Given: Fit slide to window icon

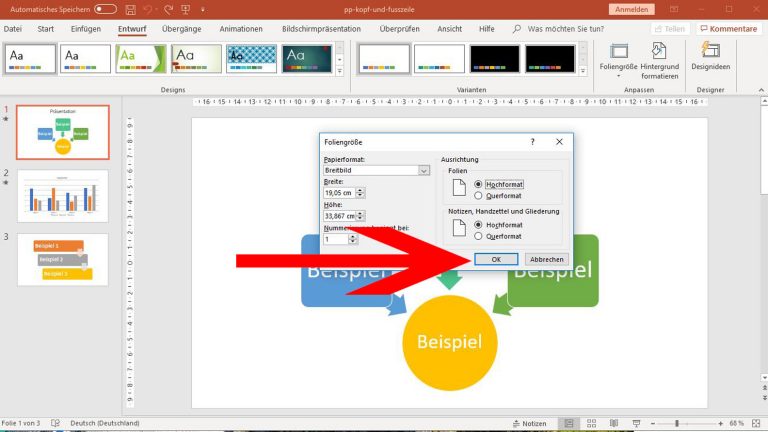Looking at the screenshot, I should coord(756,423).
